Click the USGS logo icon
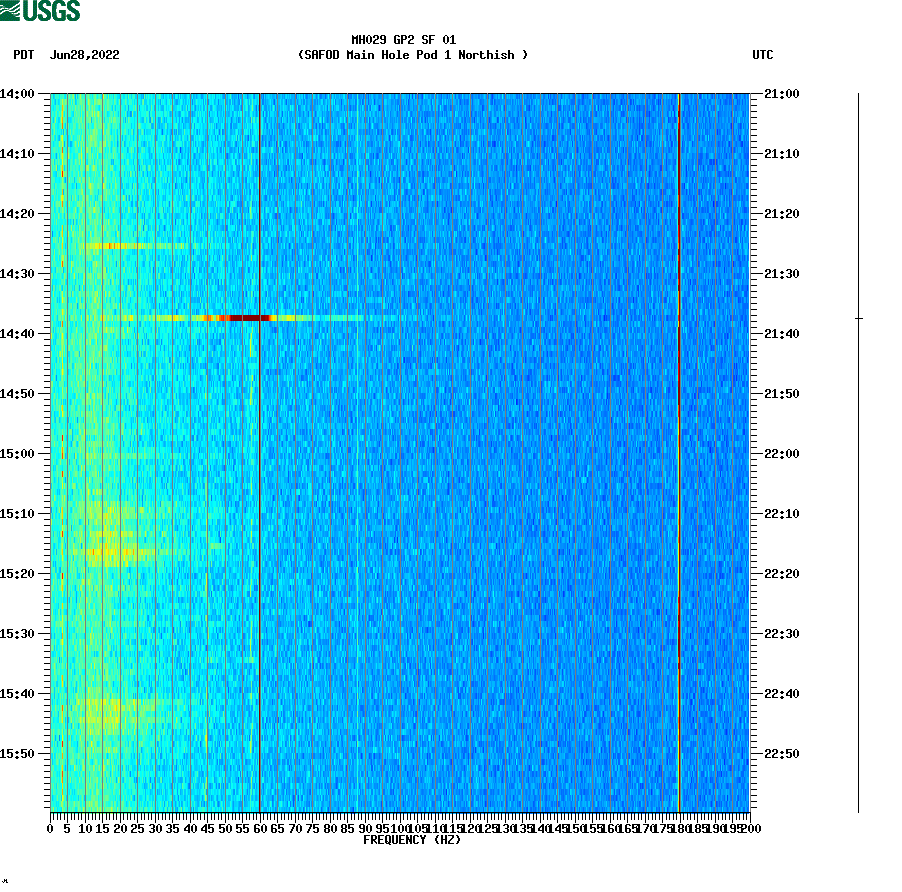 click(40, 12)
